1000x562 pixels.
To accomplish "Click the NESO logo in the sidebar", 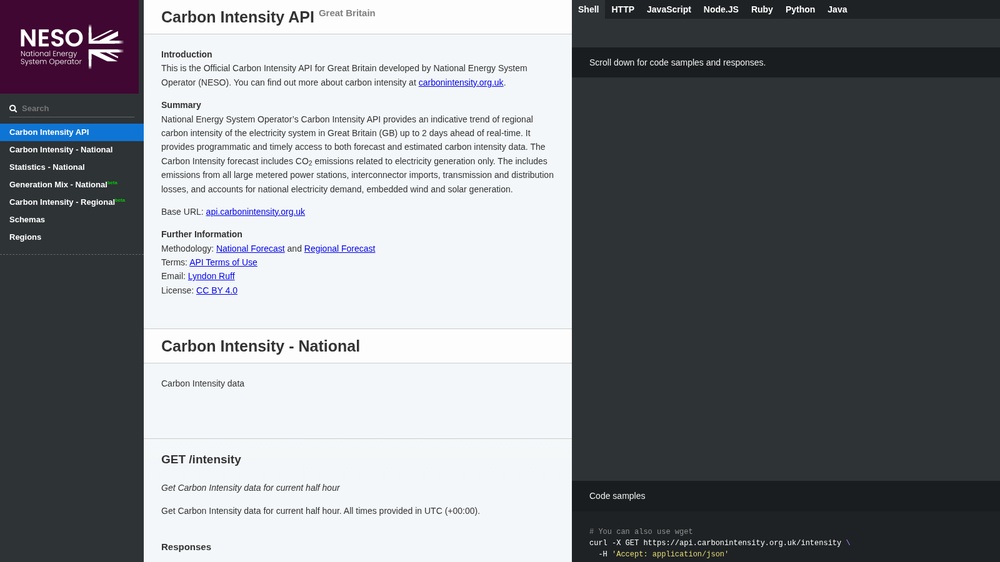I will [71, 47].
